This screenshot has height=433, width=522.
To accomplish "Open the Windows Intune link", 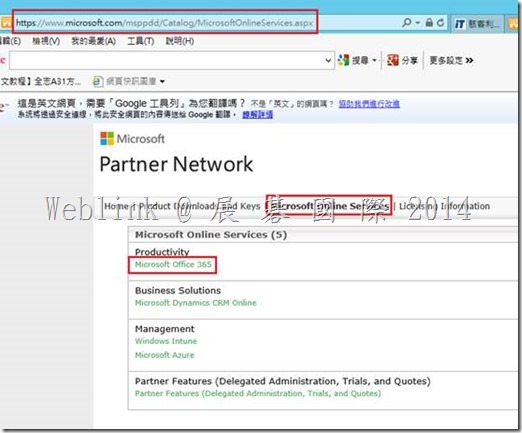I will tap(166, 341).
